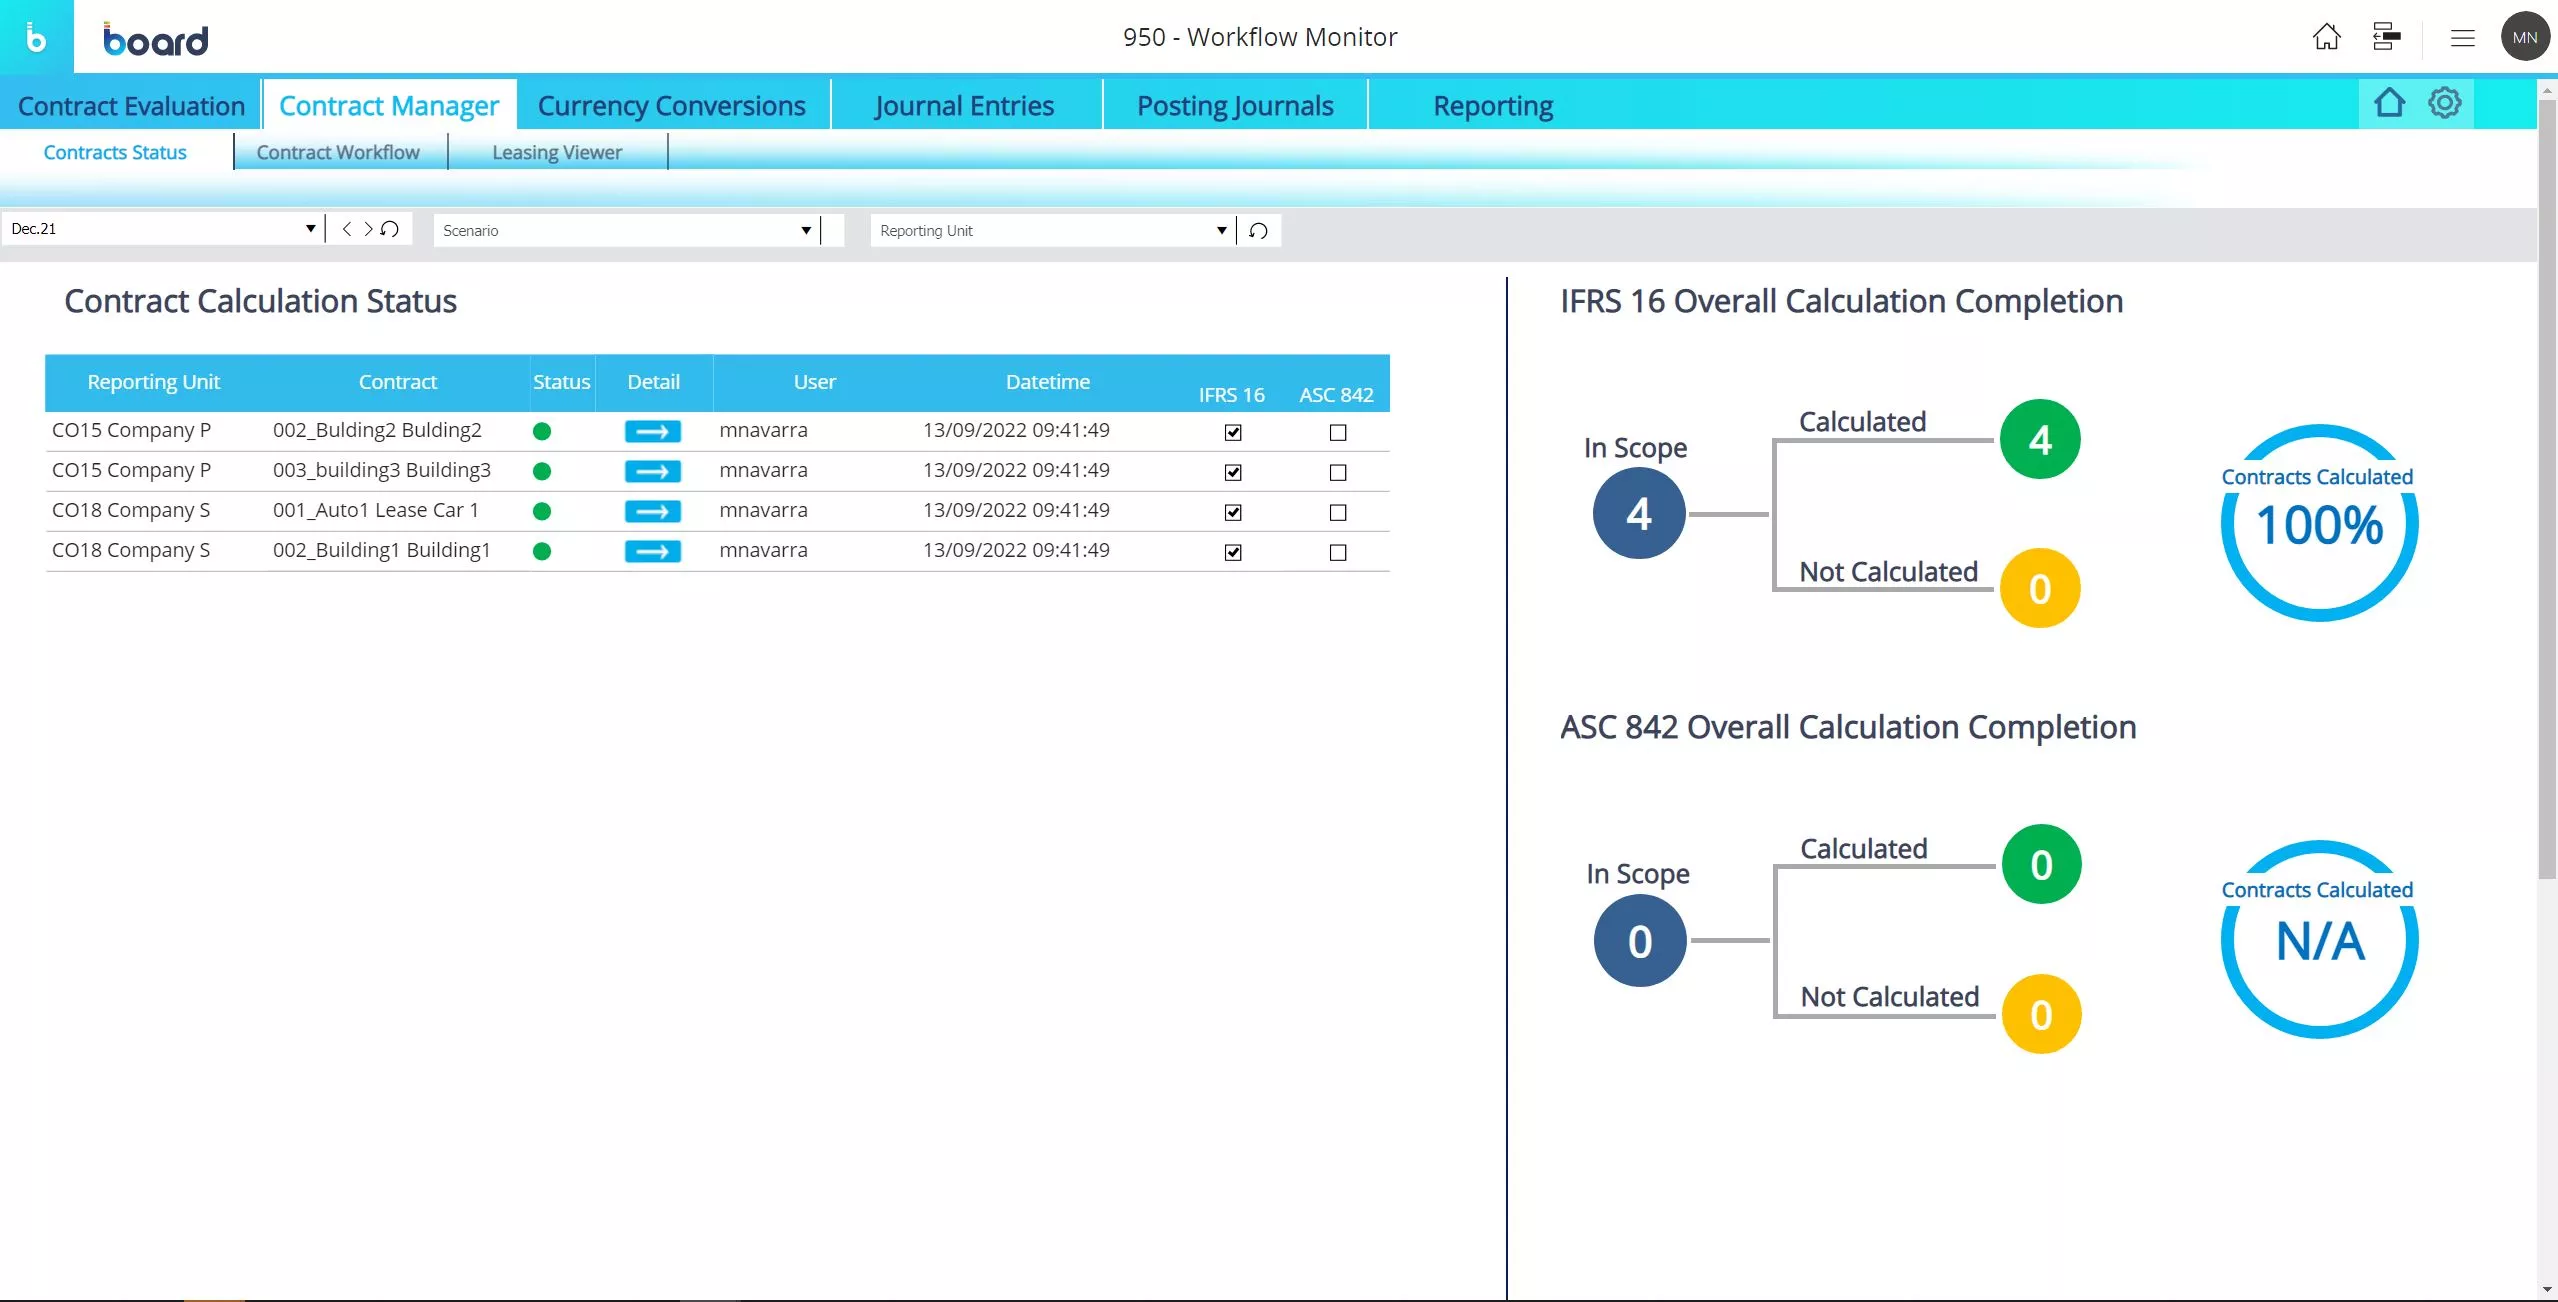Enable ASC 842 checkbox for Building3 contract
2558x1302 pixels.
1336,472
